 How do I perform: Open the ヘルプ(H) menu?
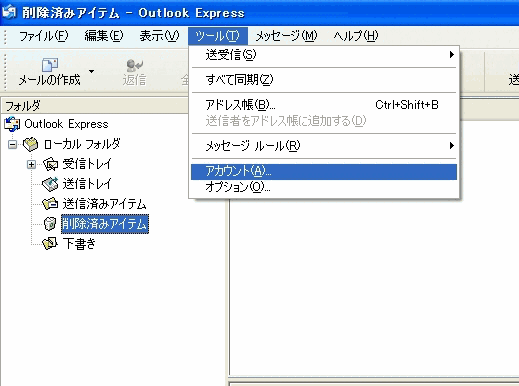356,36
